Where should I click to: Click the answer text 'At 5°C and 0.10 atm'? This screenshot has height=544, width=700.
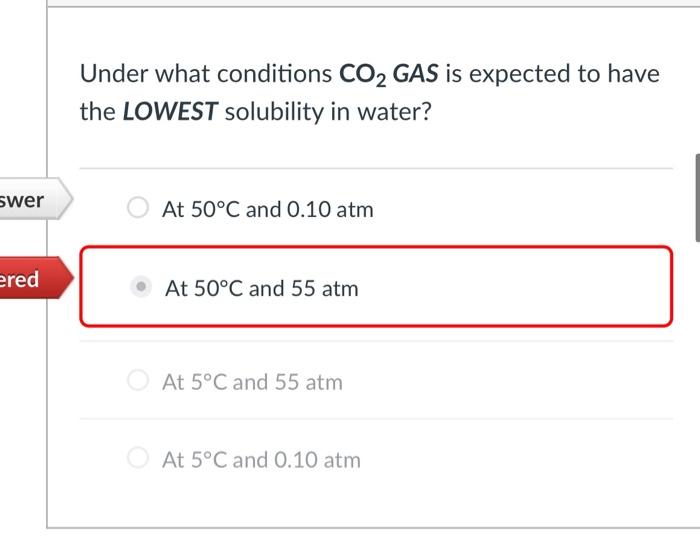click(261, 461)
